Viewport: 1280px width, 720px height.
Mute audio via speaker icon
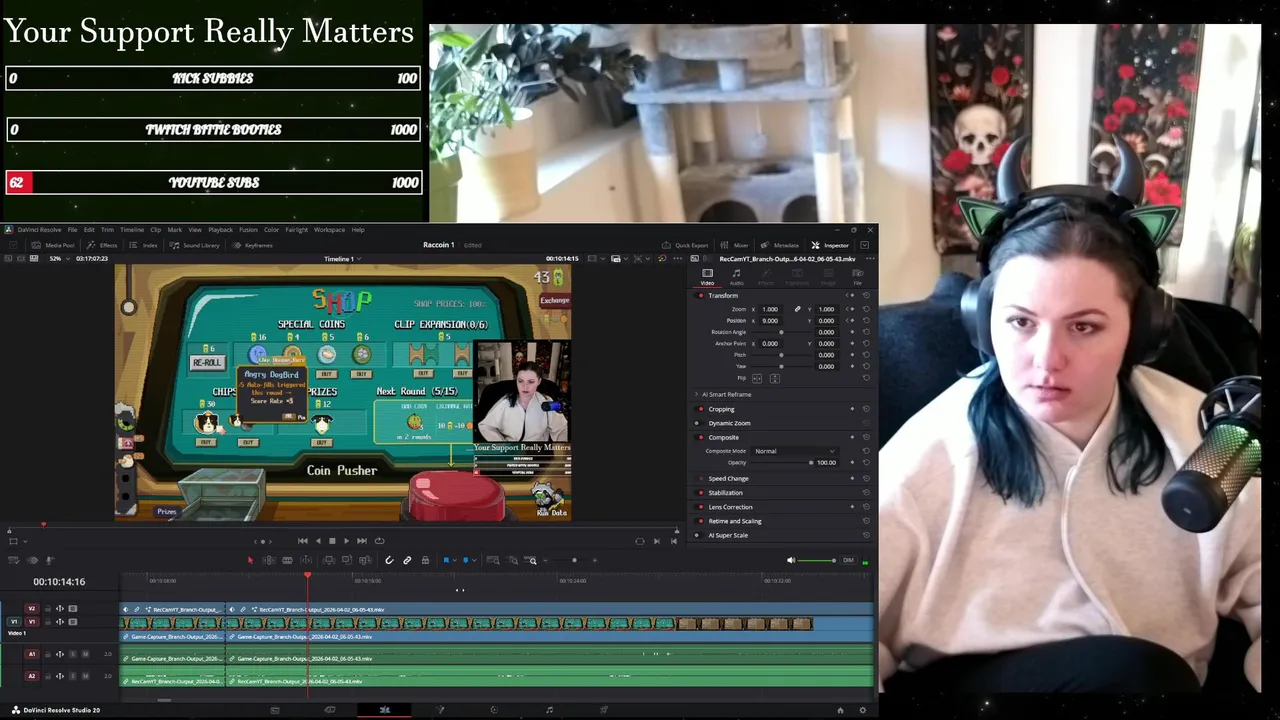(x=791, y=560)
